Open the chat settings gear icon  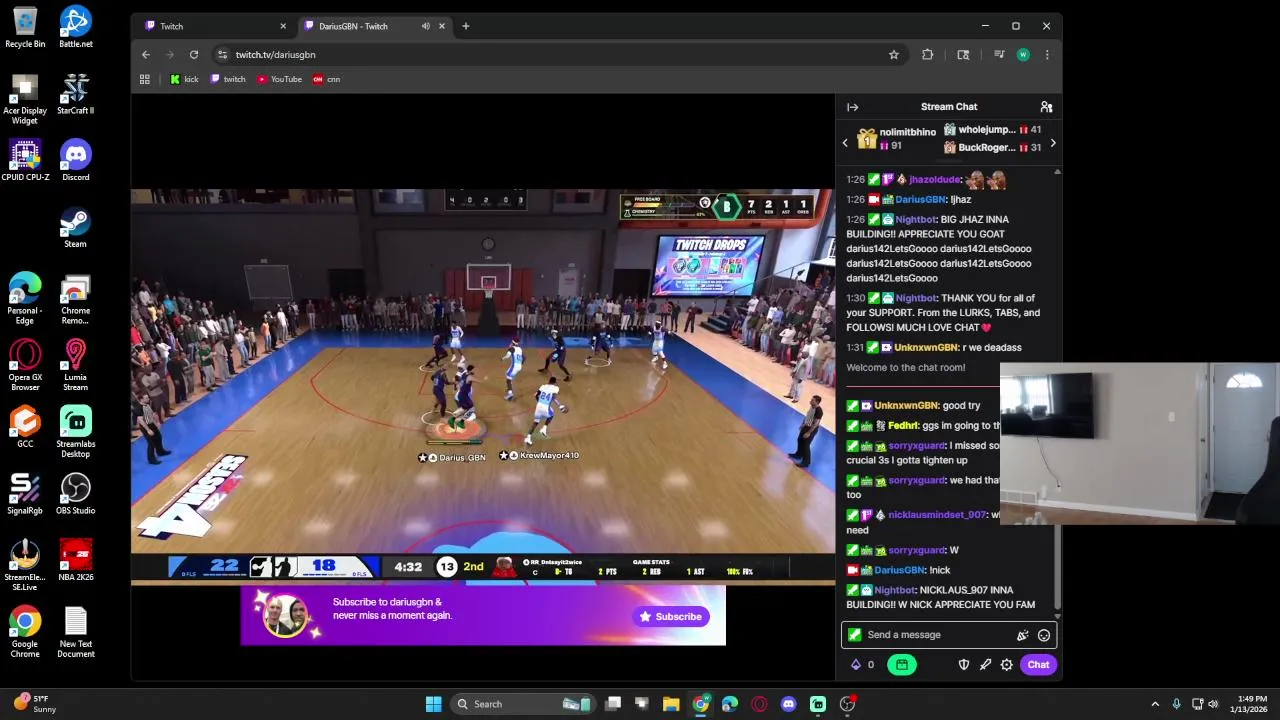[x=1007, y=665]
